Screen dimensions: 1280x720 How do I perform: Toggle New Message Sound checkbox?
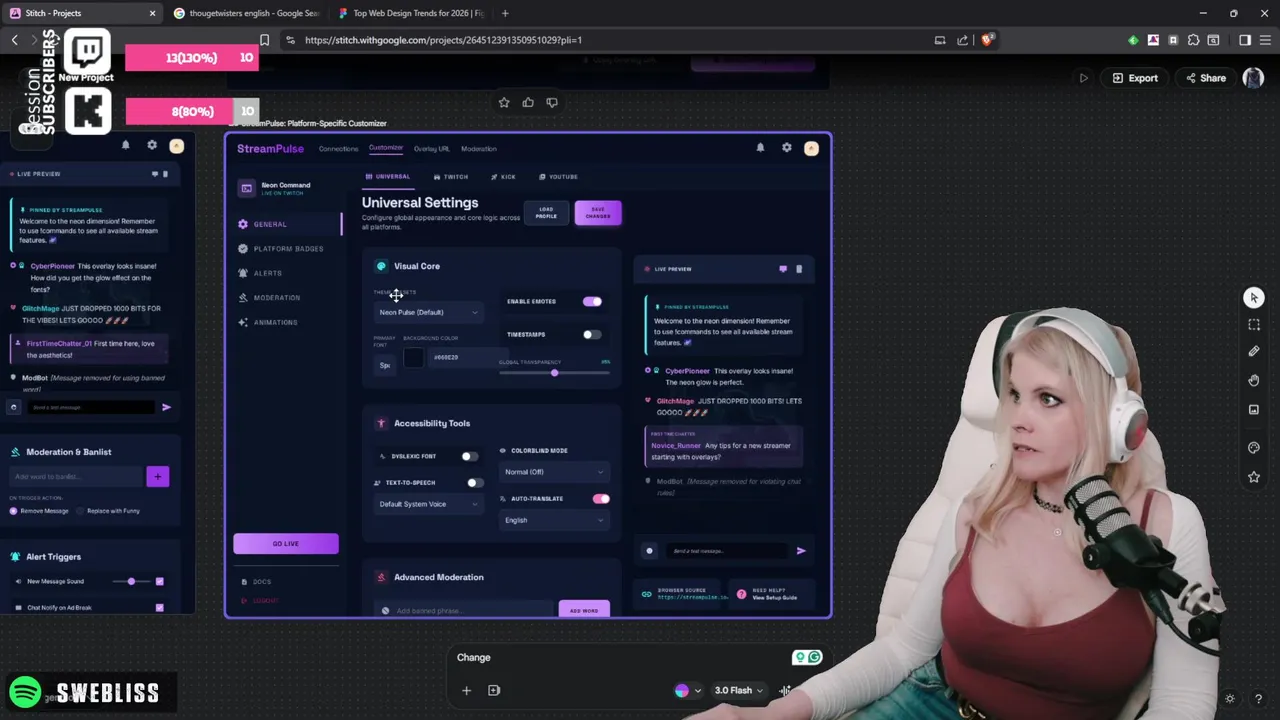[159, 581]
